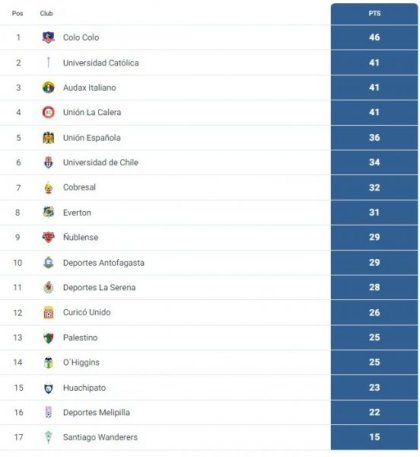This screenshot has height=457, width=420.
Task: Click Deportes Melipilla points value 22
Action: point(374,412)
